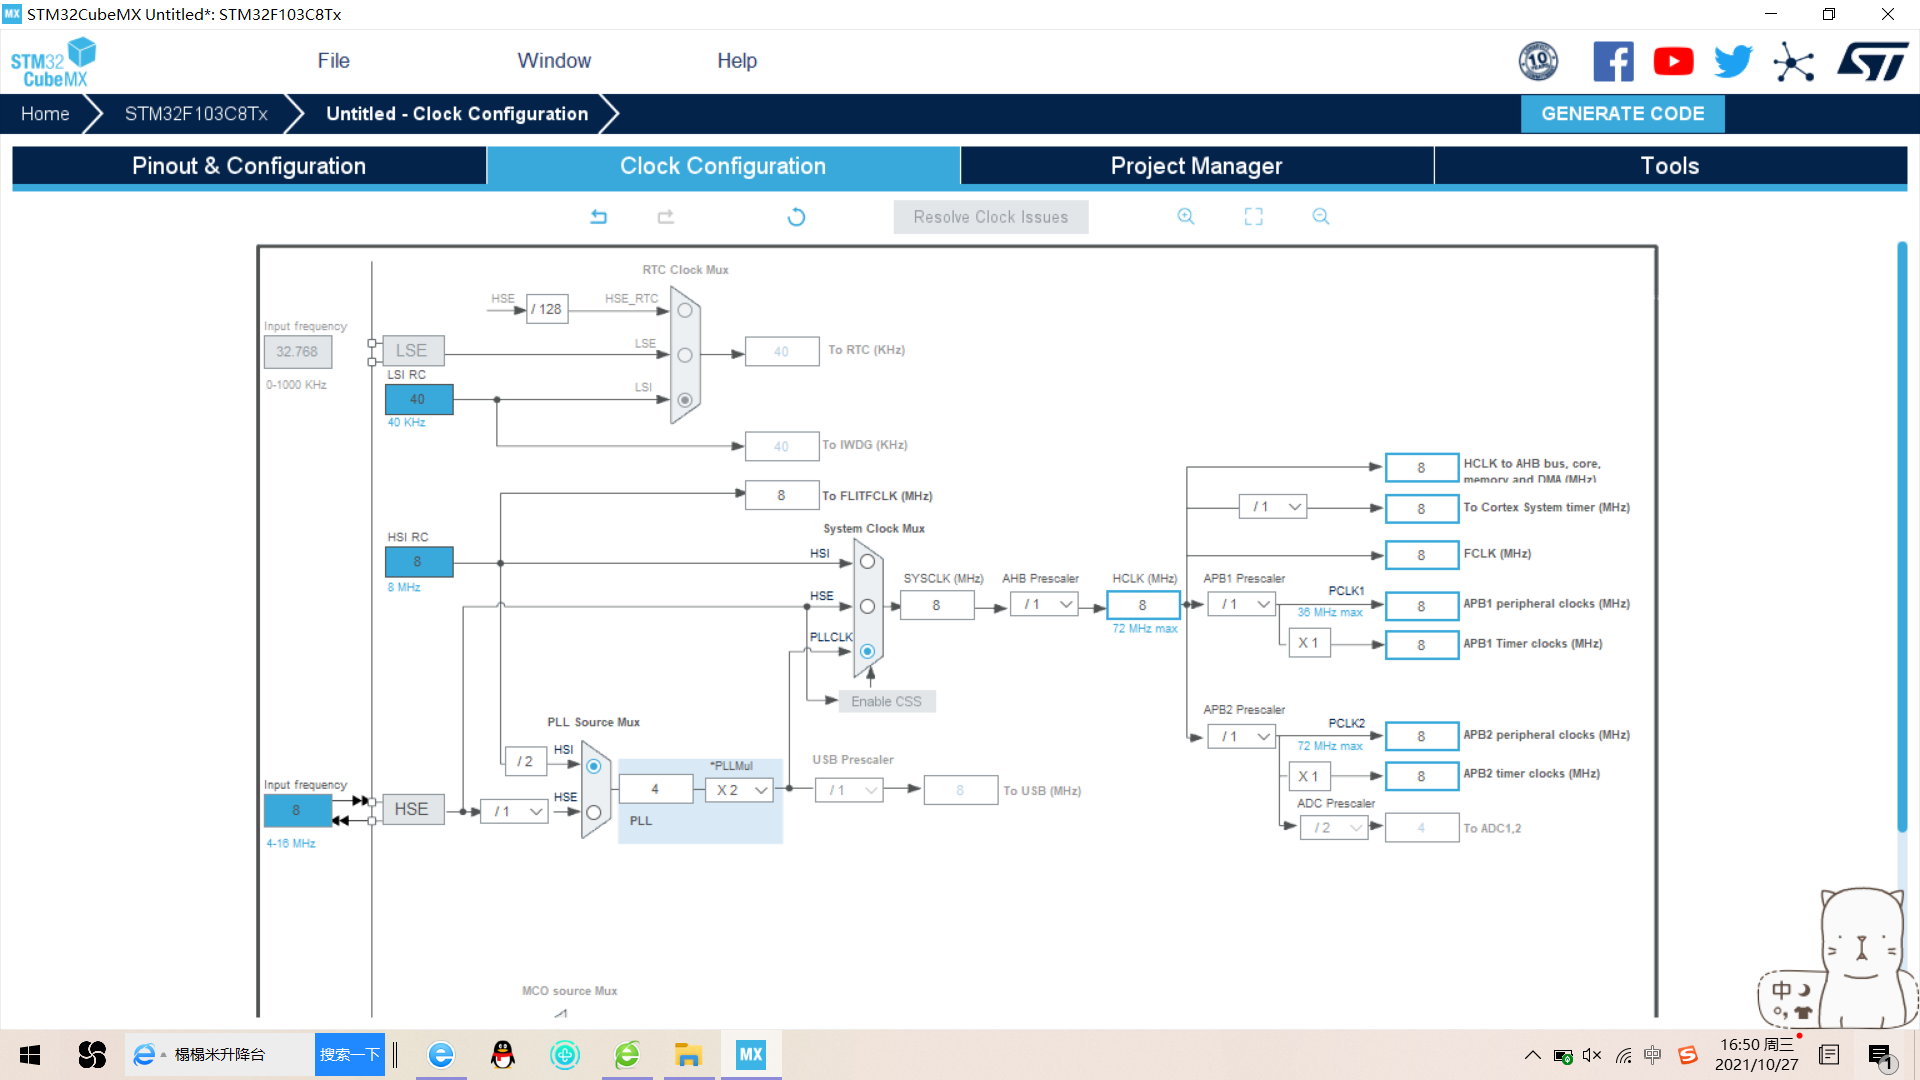Image resolution: width=1920 pixels, height=1080 pixels.
Task: Click the muted volume tray icon
Action: pyautogui.click(x=1592, y=1055)
